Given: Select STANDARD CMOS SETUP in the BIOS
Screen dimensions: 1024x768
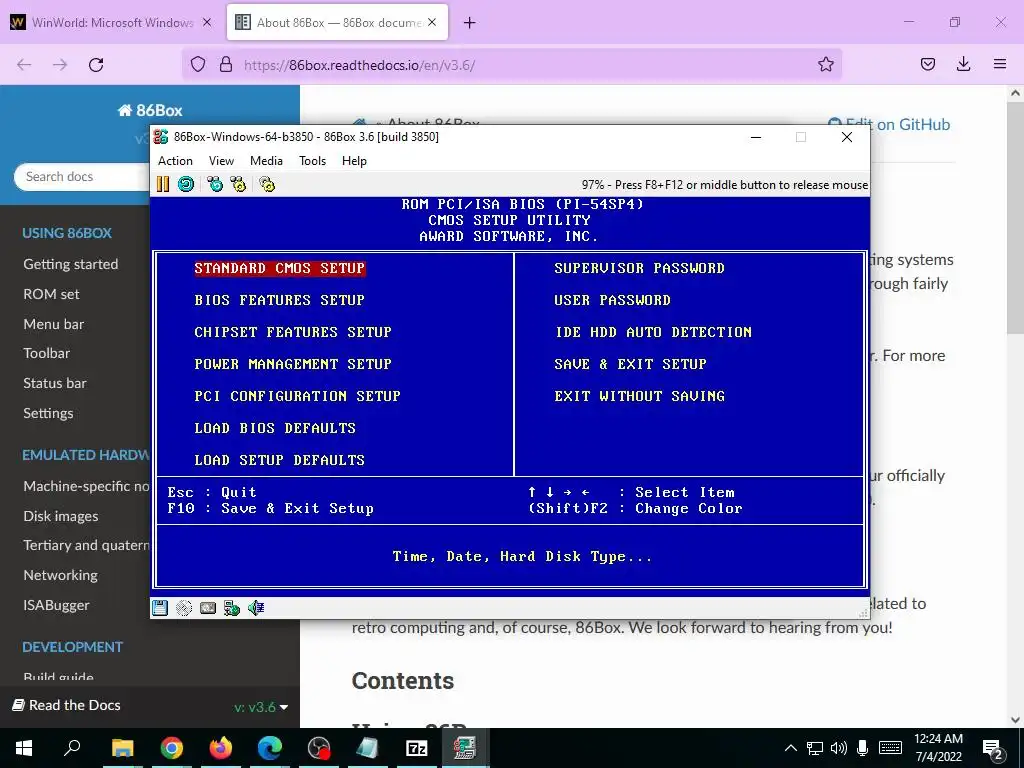Looking at the screenshot, I should [x=280, y=268].
